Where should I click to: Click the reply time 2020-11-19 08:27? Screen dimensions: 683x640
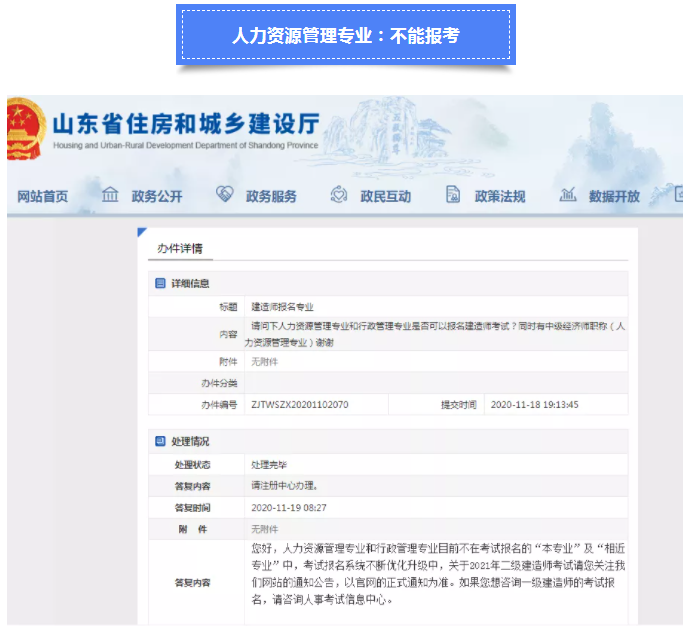(x=289, y=507)
